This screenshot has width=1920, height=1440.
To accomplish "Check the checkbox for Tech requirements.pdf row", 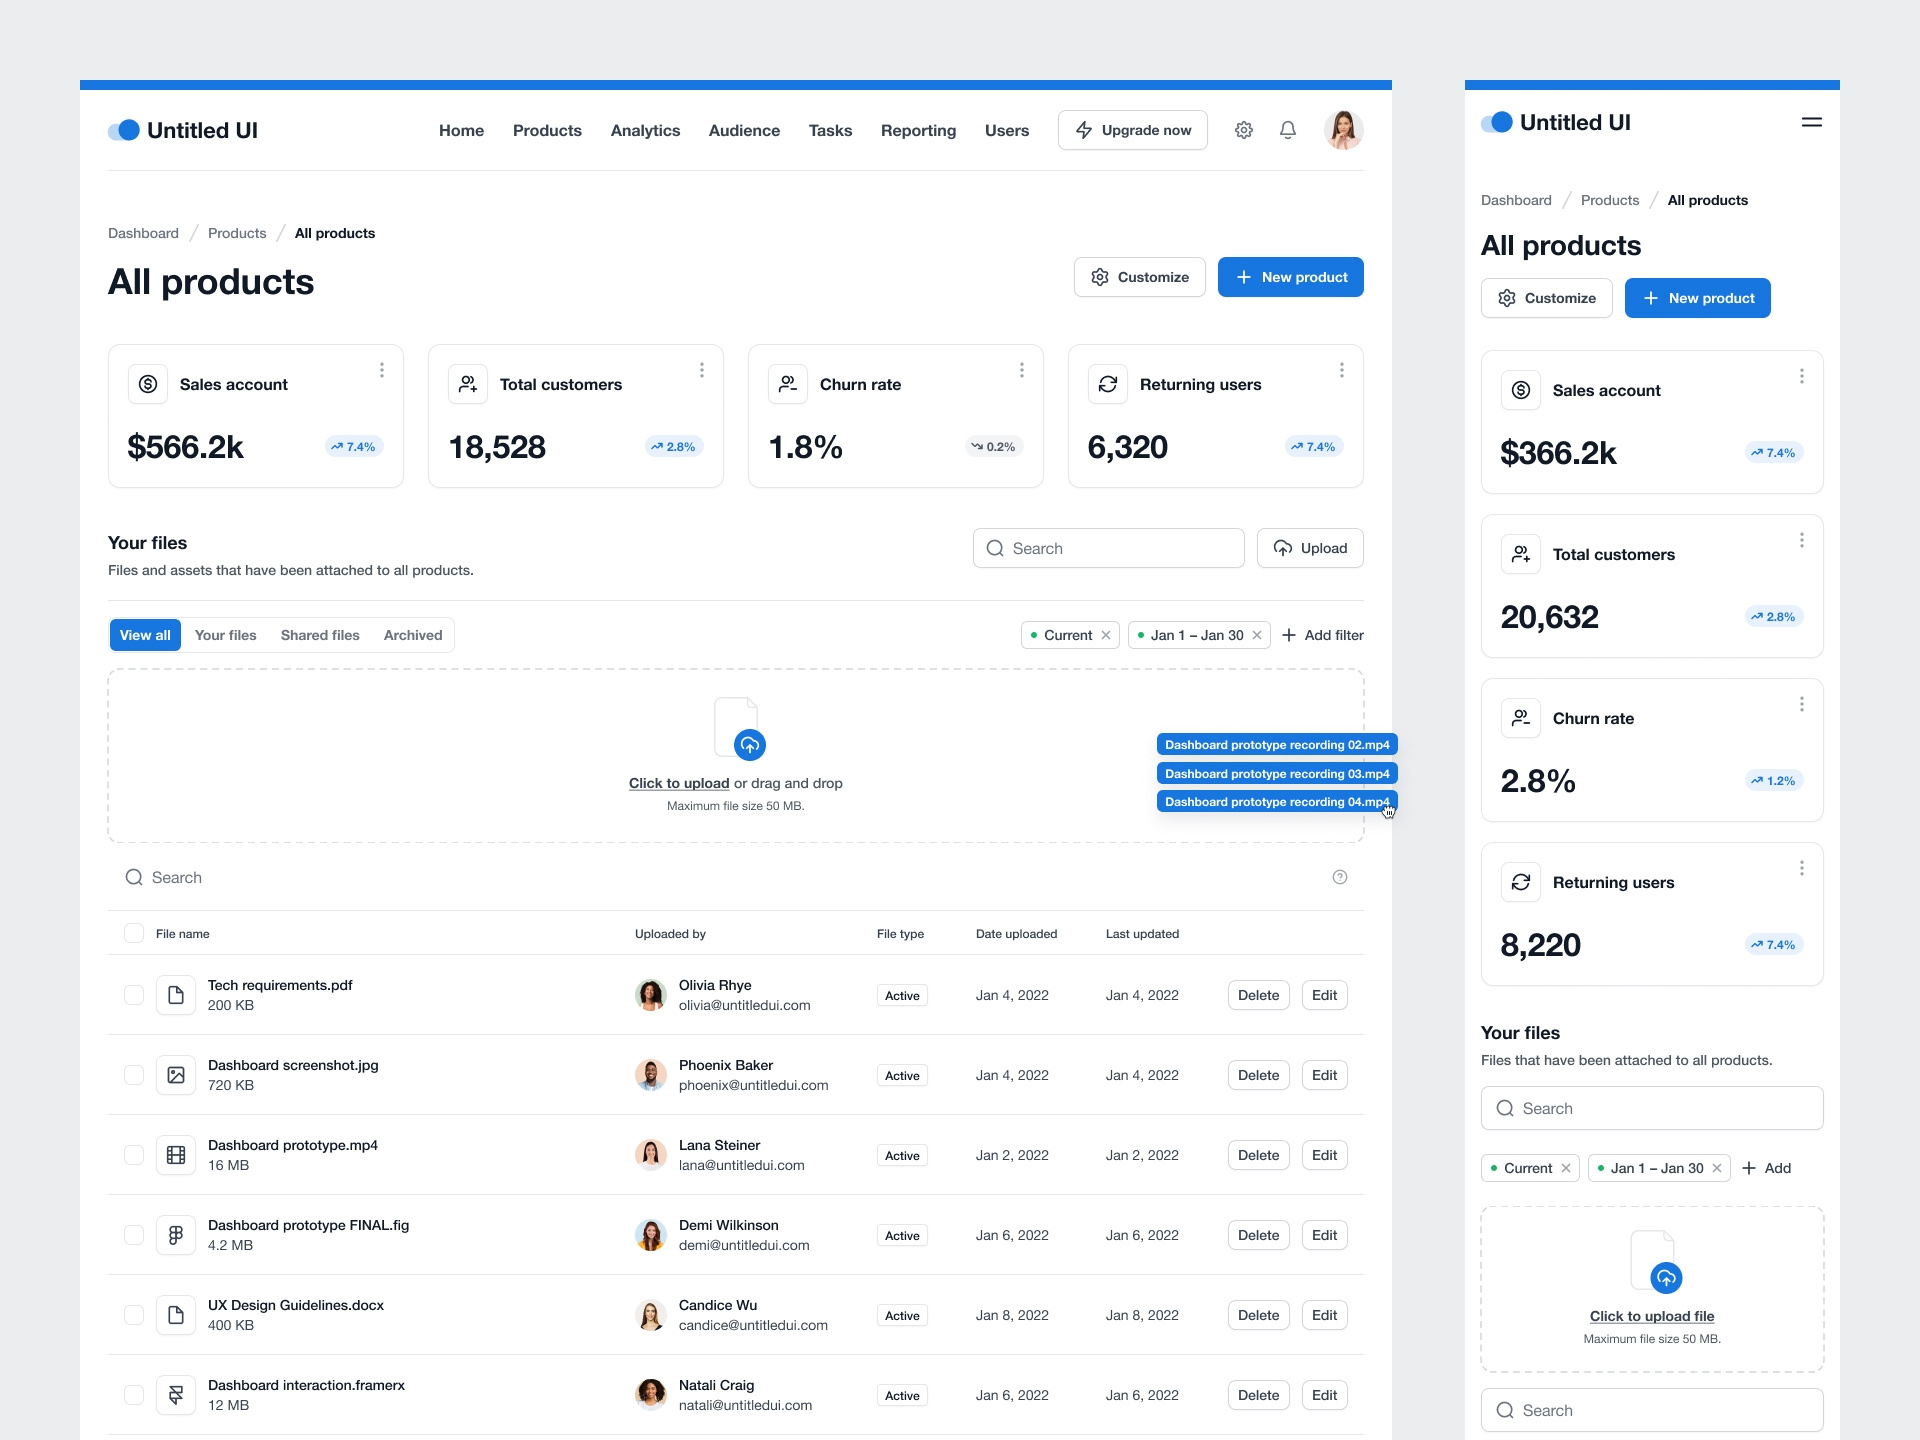I will [133, 995].
